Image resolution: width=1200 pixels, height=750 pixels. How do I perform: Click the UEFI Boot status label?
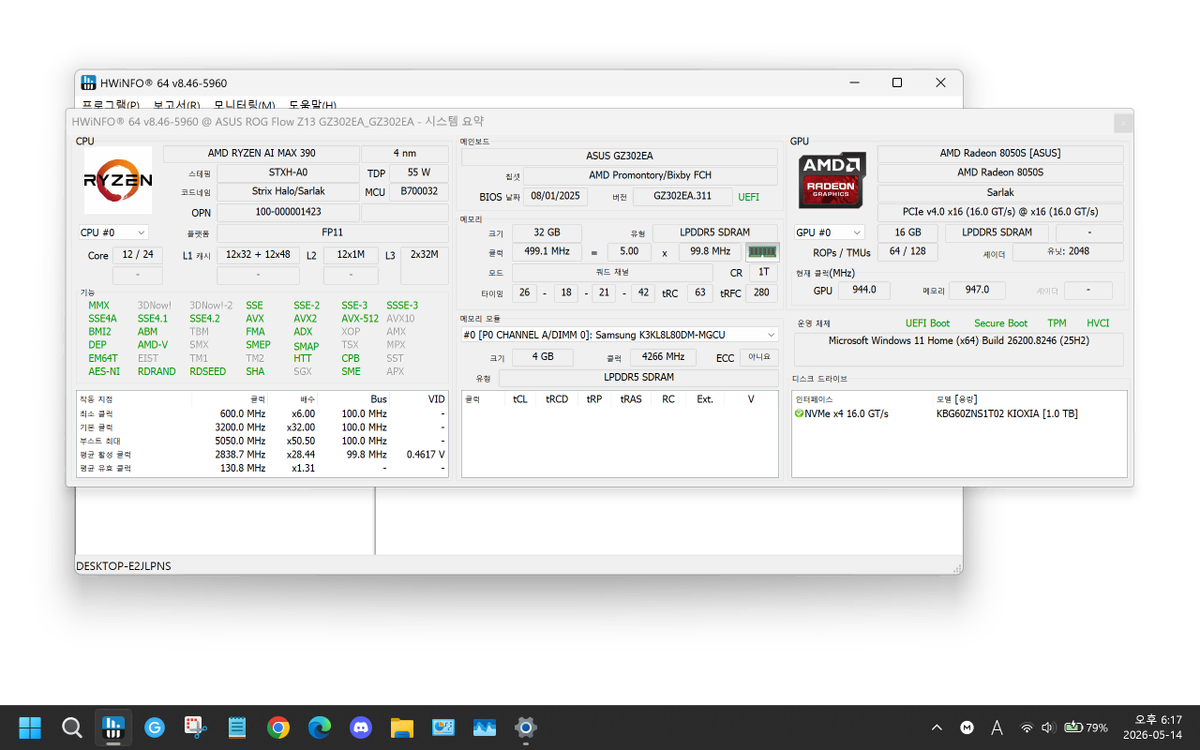point(928,323)
